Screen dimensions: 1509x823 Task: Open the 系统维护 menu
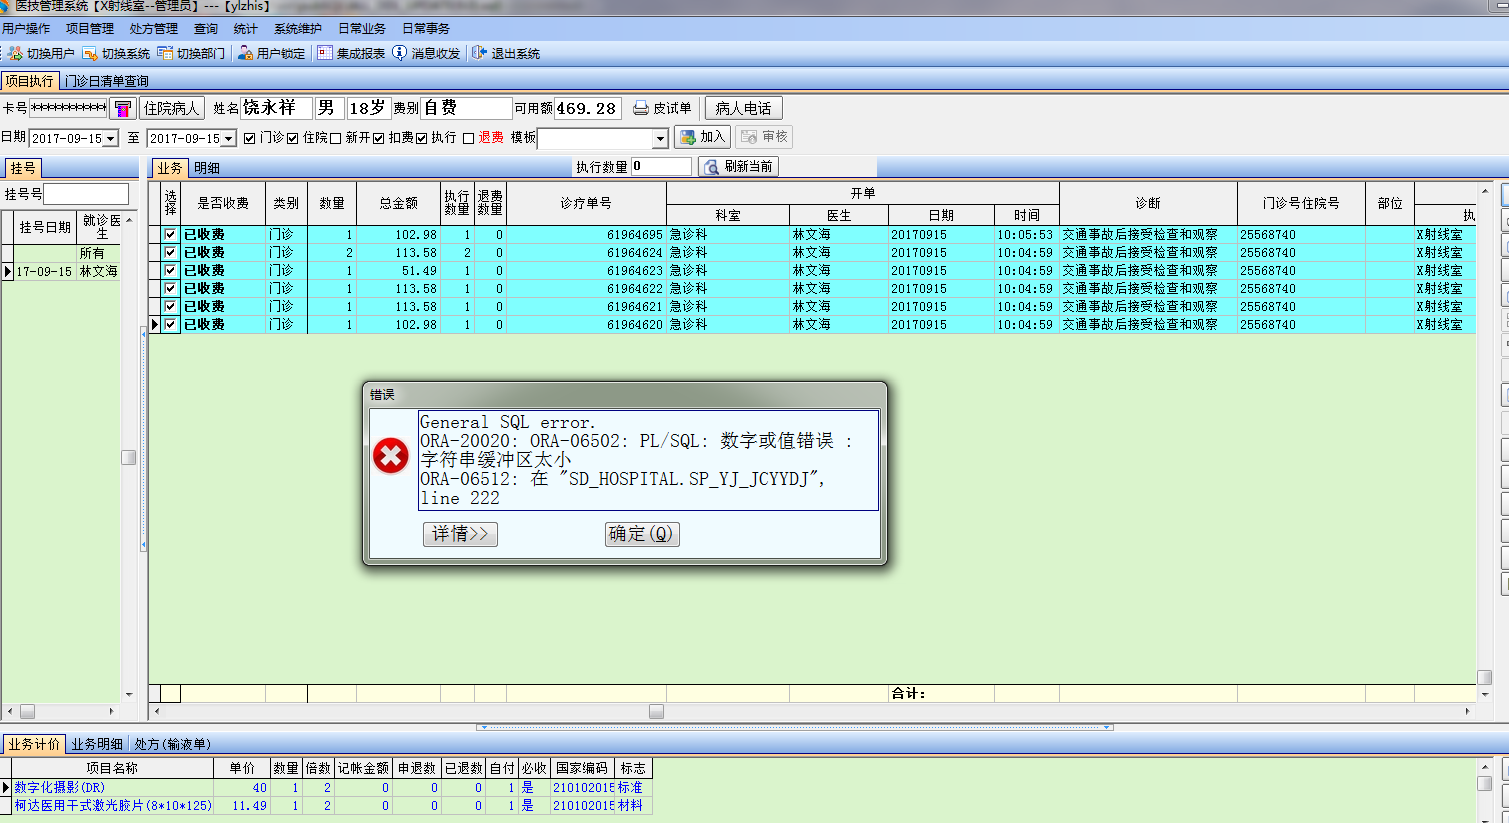298,29
